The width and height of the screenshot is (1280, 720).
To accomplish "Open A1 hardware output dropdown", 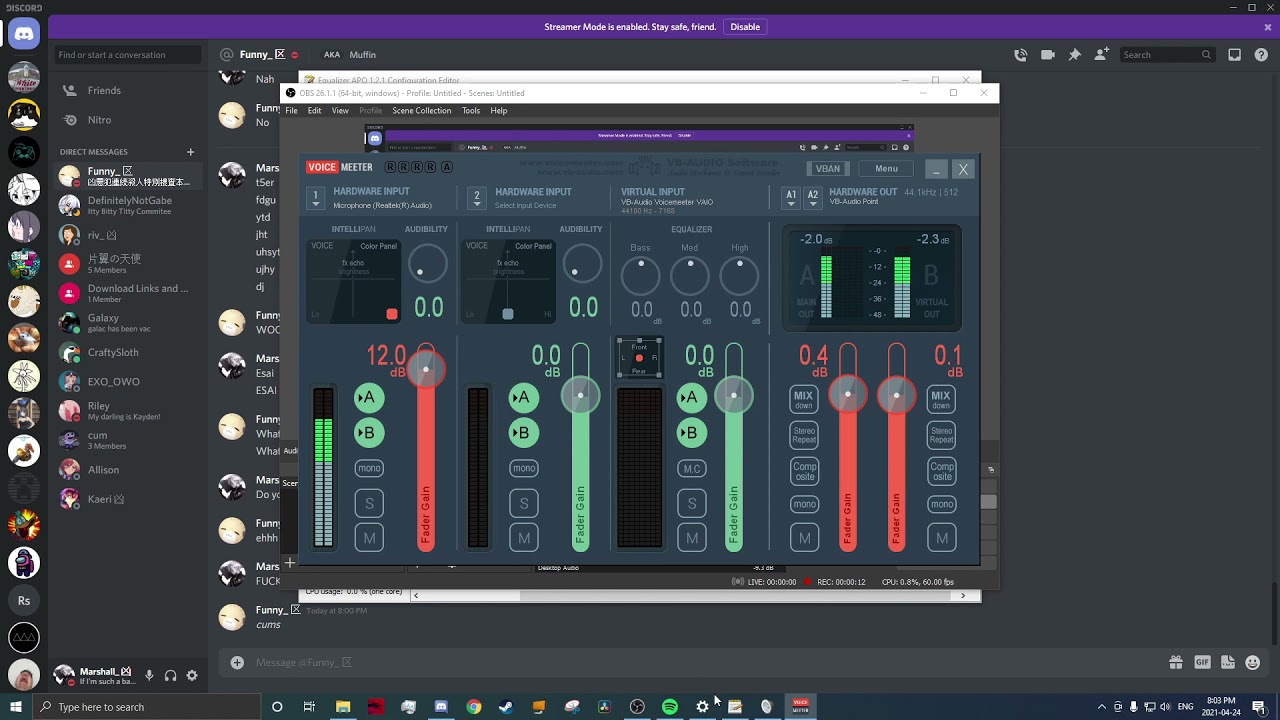I will (791, 197).
